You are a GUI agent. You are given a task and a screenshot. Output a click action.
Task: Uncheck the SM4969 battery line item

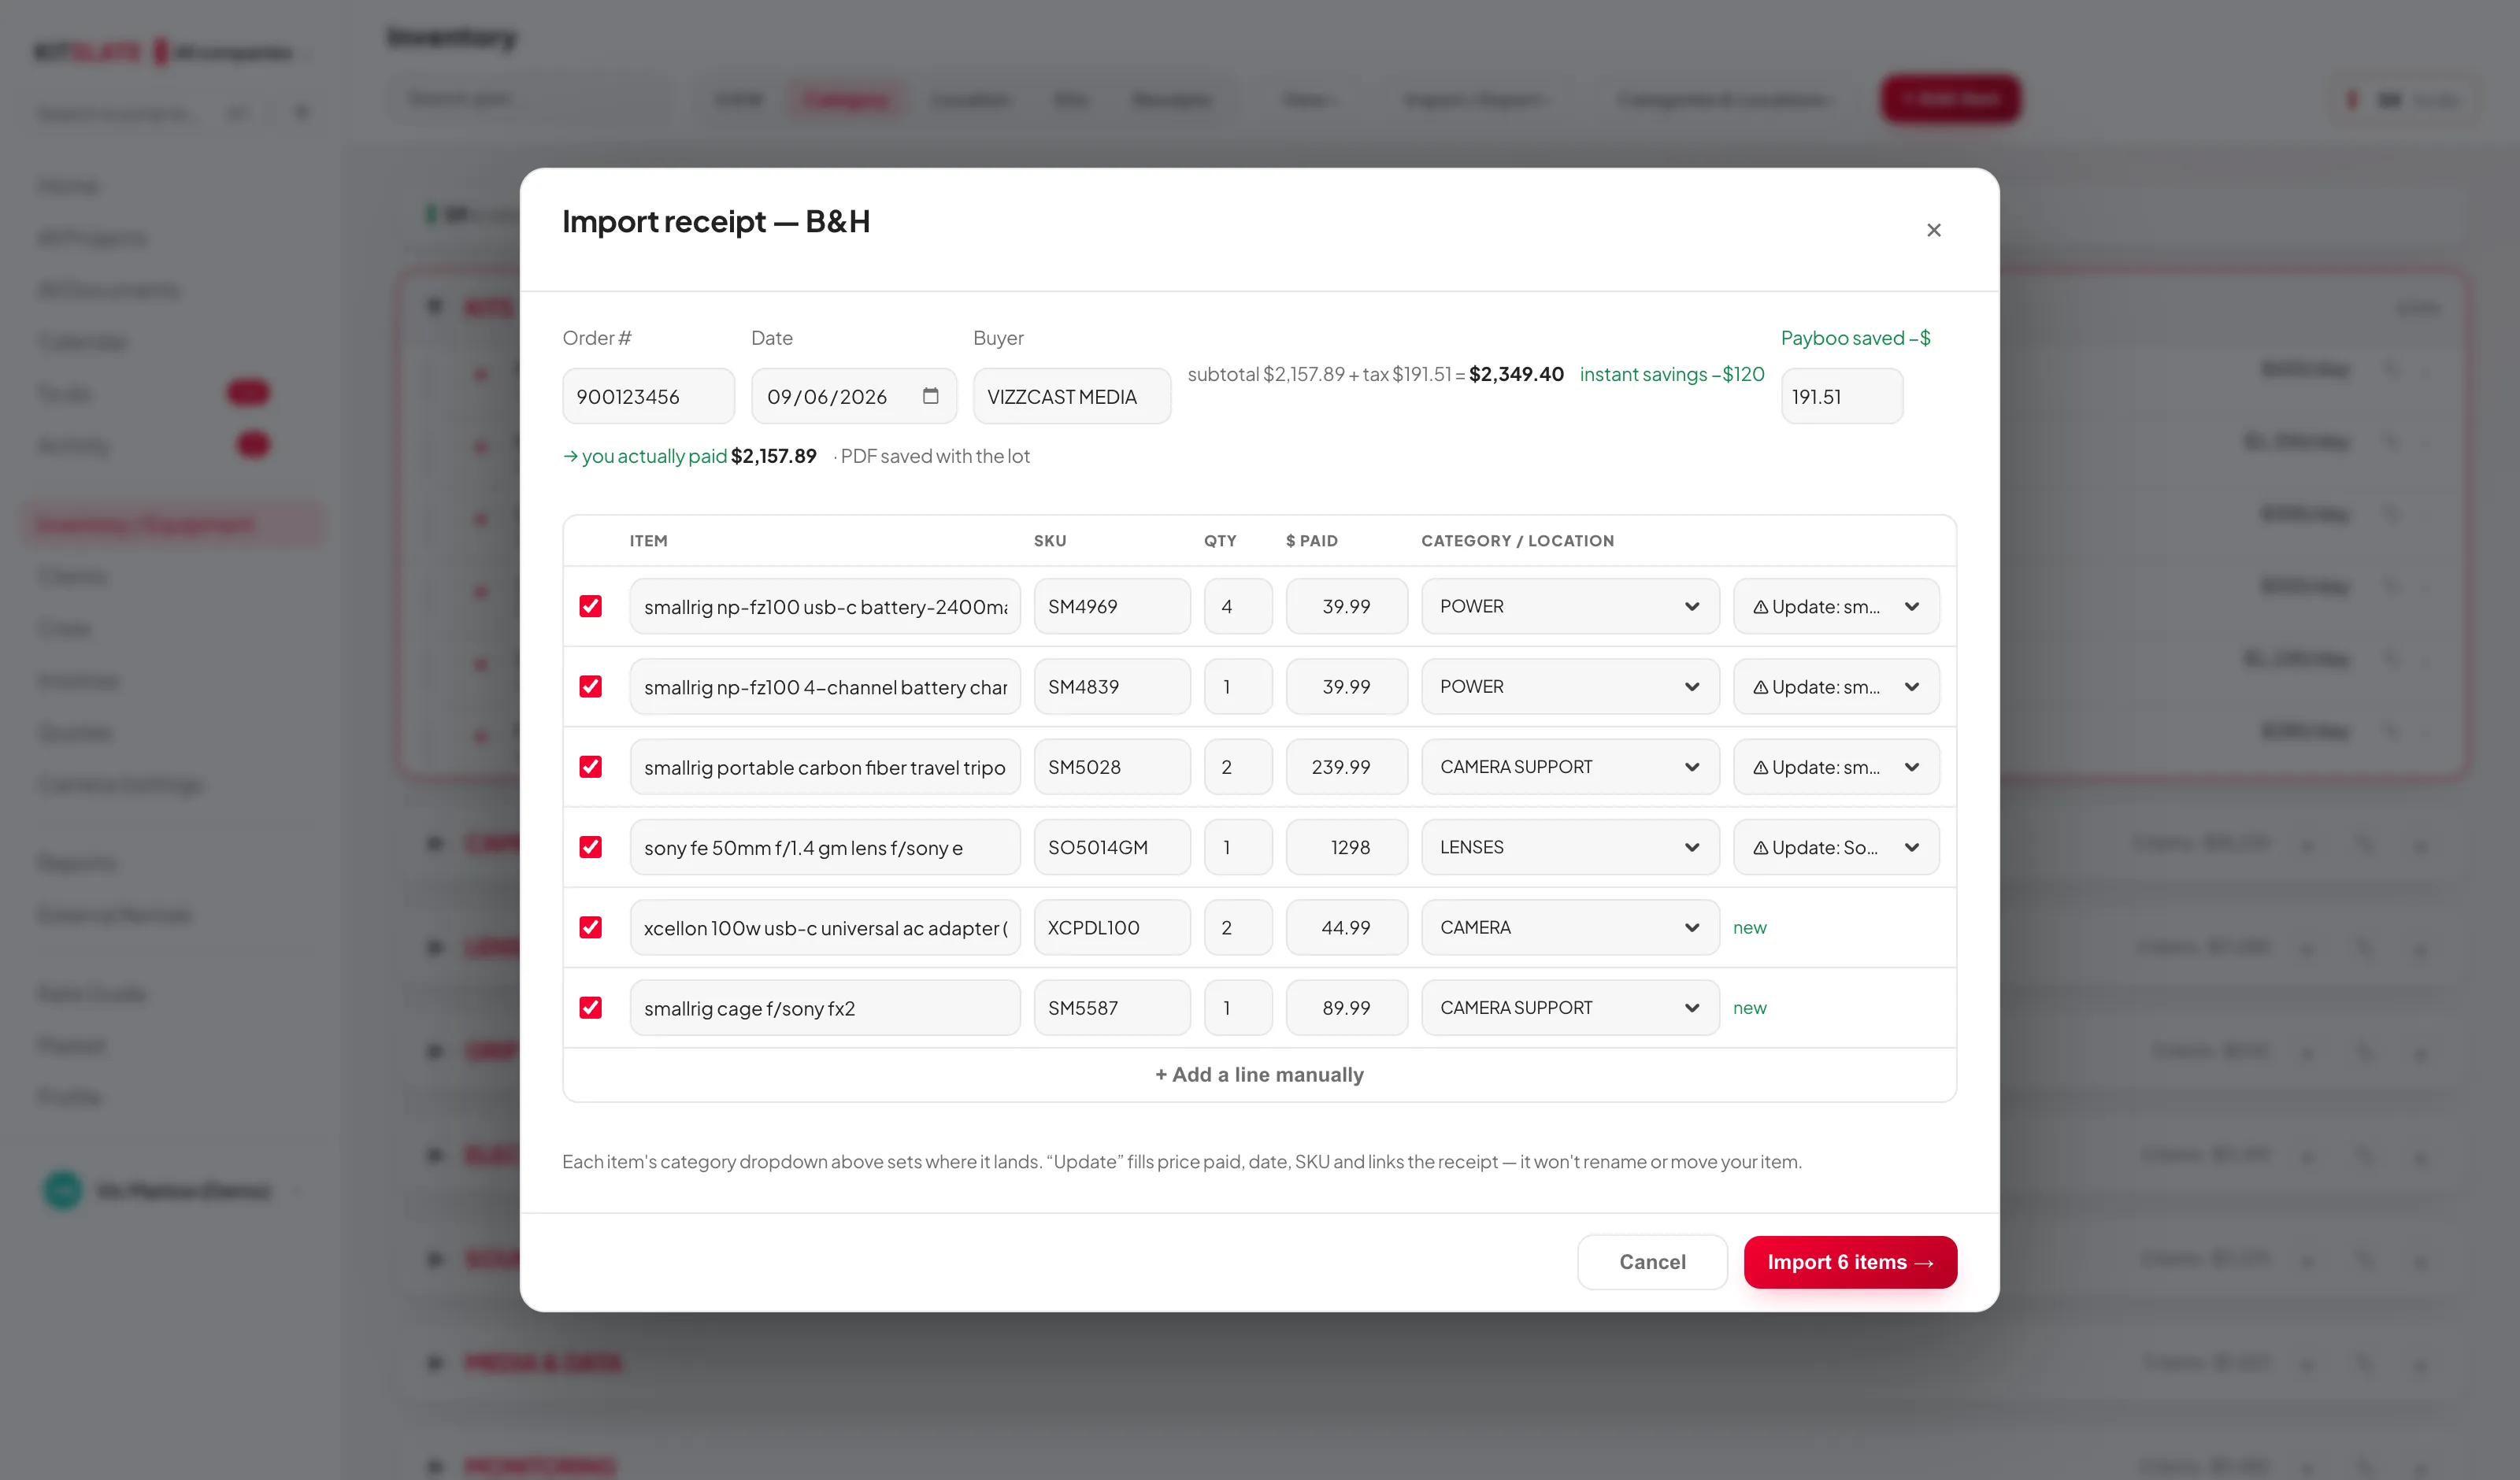(590, 606)
